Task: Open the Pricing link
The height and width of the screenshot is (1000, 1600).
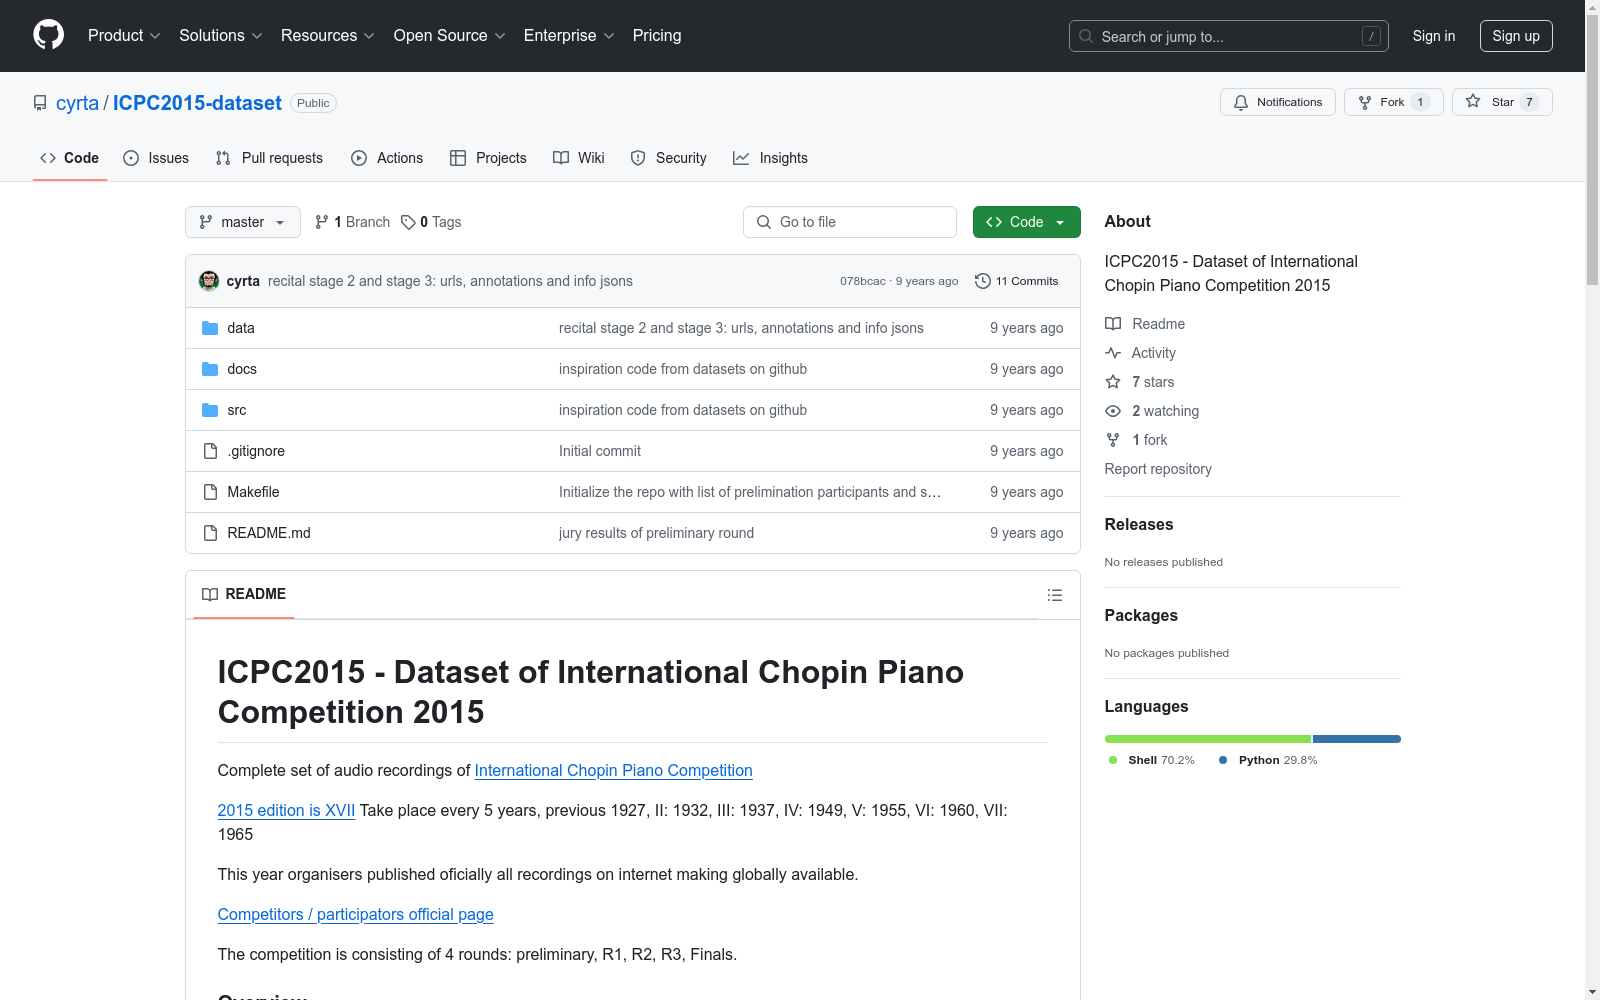Action: tap(657, 36)
